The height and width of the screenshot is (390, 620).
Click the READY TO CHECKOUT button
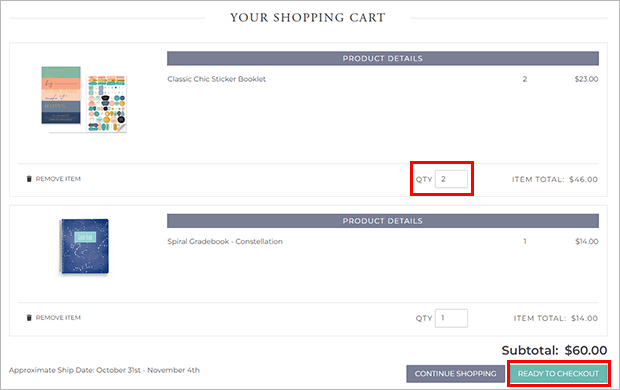click(x=558, y=374)
